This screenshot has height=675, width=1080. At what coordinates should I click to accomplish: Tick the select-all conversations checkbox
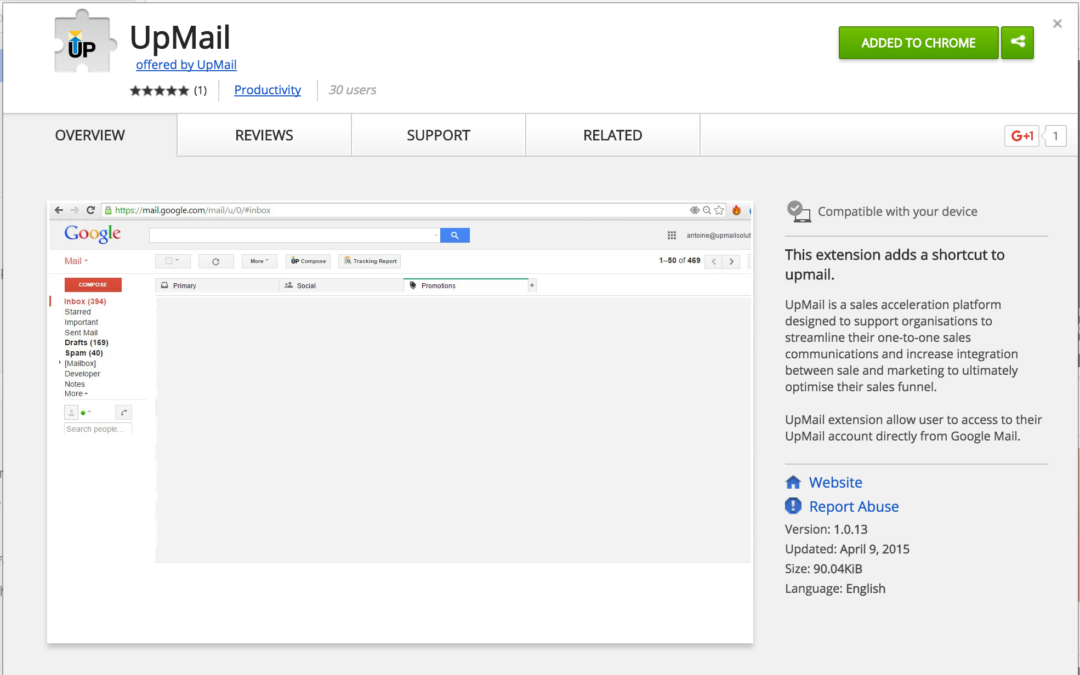tap(169, 260)
